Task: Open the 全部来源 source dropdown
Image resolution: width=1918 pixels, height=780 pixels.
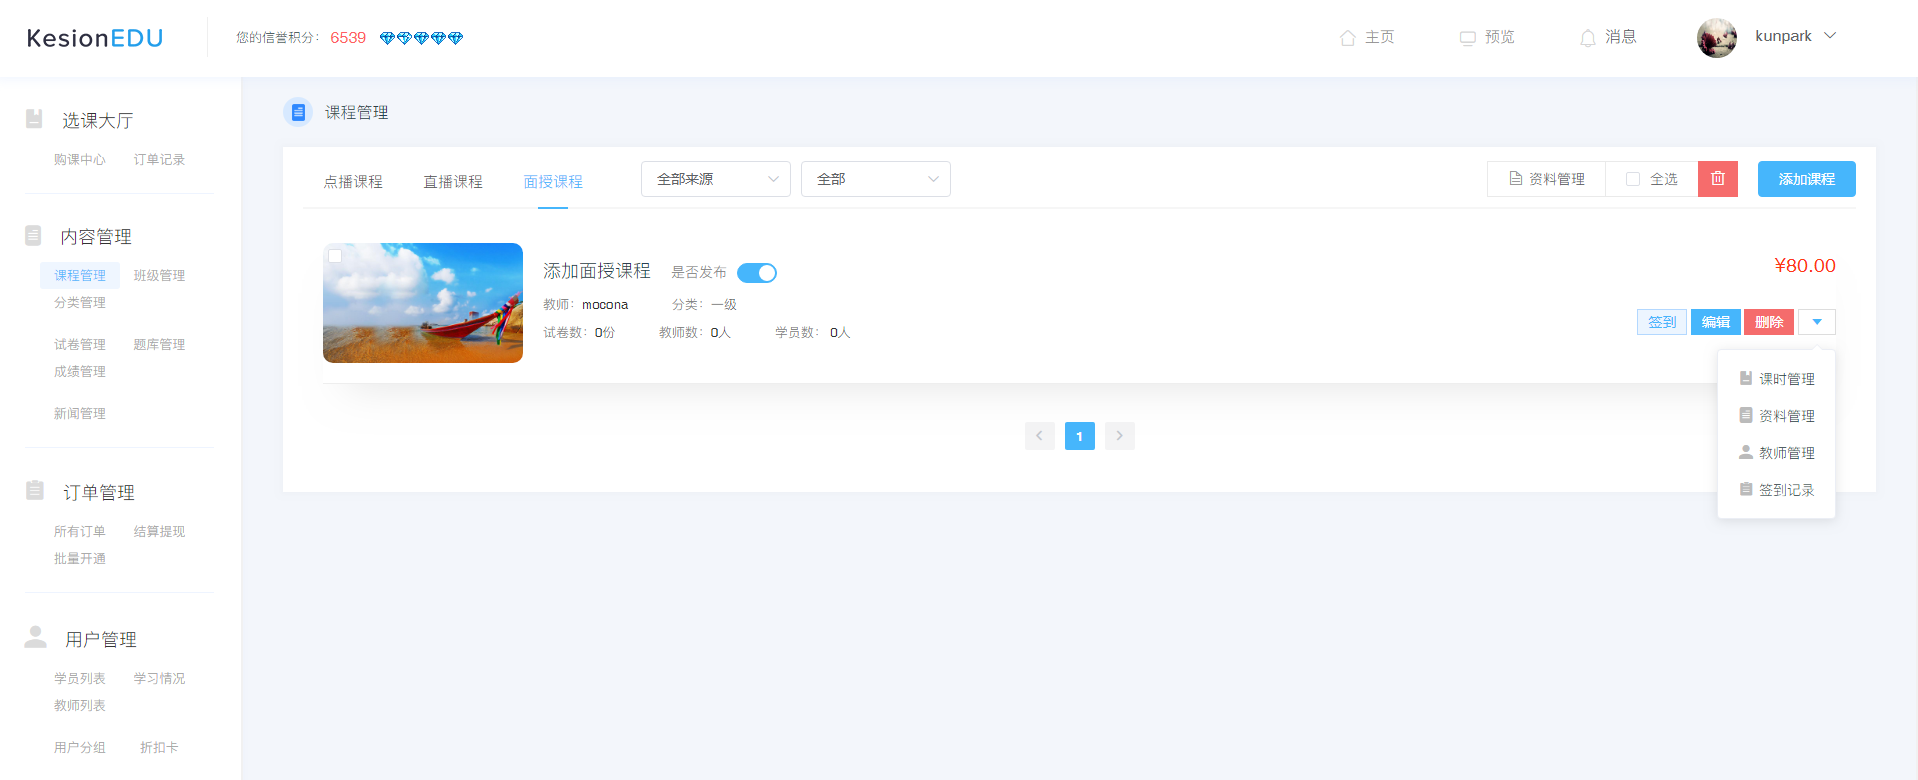Action: coord(716,179)
